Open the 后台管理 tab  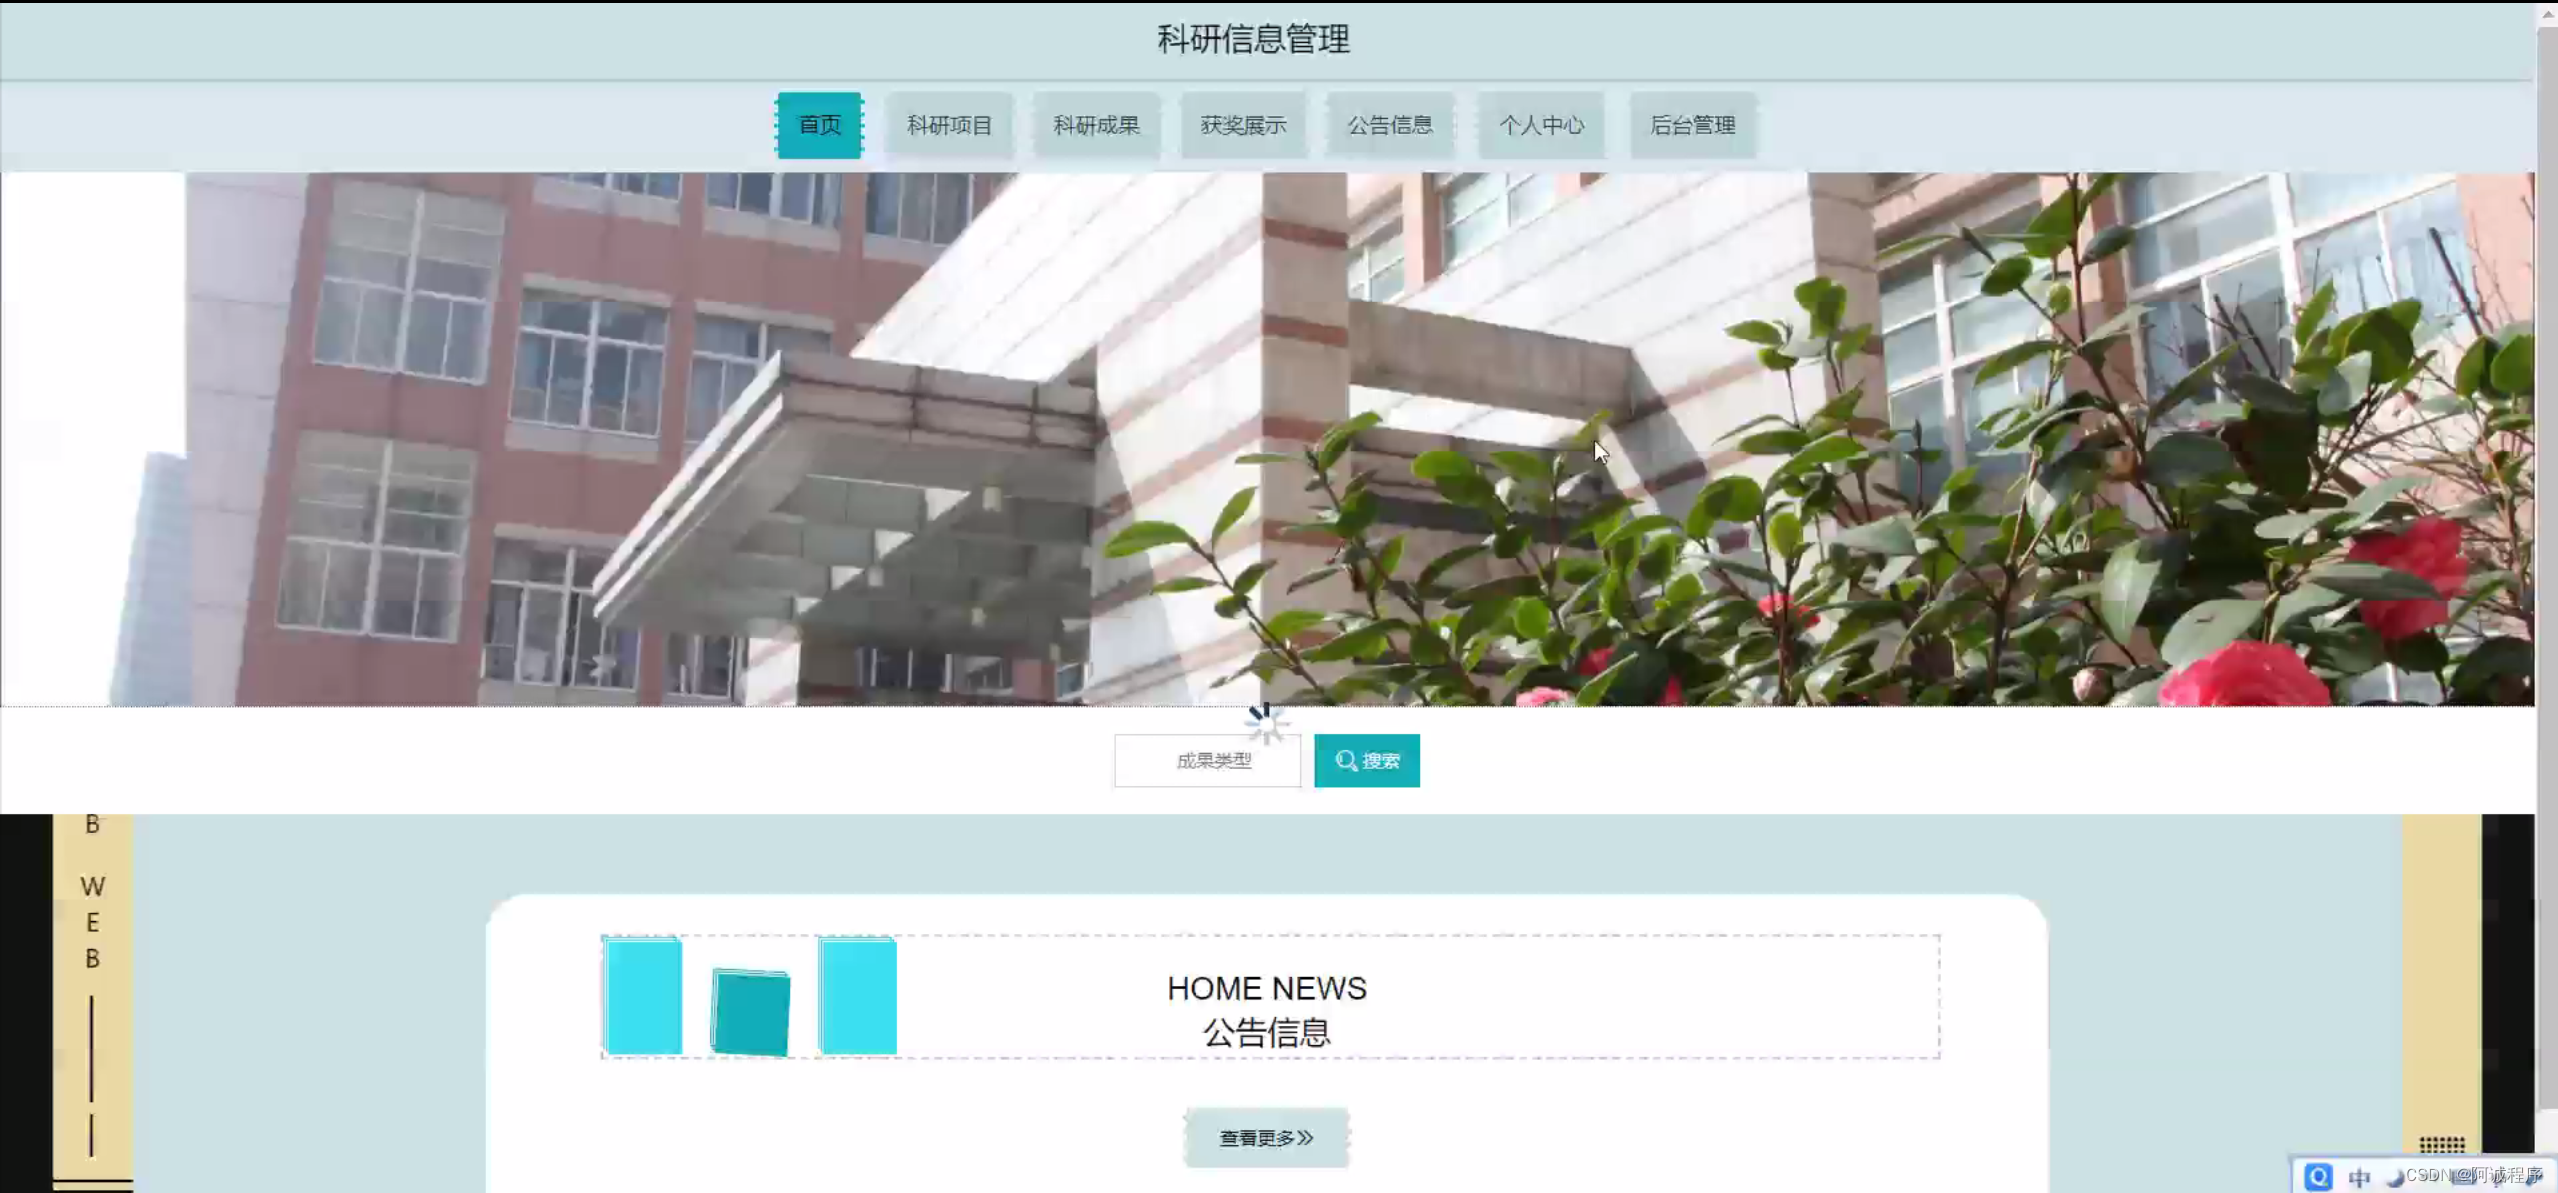point(1693,125)
